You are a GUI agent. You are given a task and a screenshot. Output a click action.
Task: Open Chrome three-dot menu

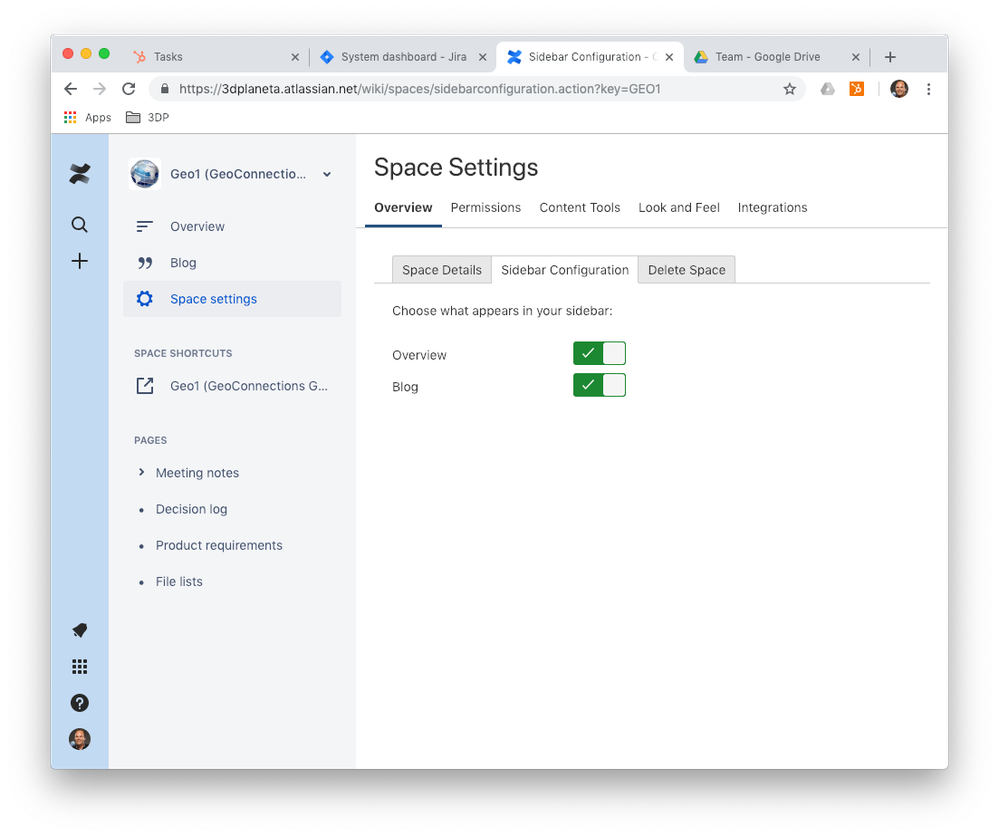[928, 89]
